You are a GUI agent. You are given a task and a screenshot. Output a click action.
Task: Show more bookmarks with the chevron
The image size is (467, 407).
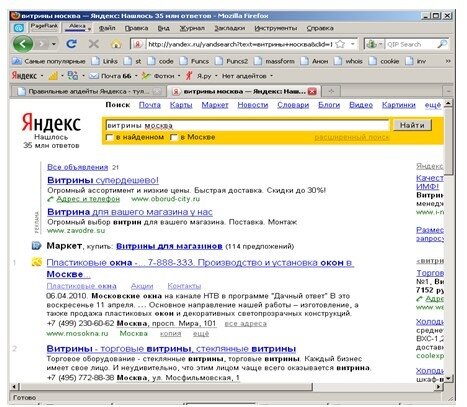click(x=448, y=61)
